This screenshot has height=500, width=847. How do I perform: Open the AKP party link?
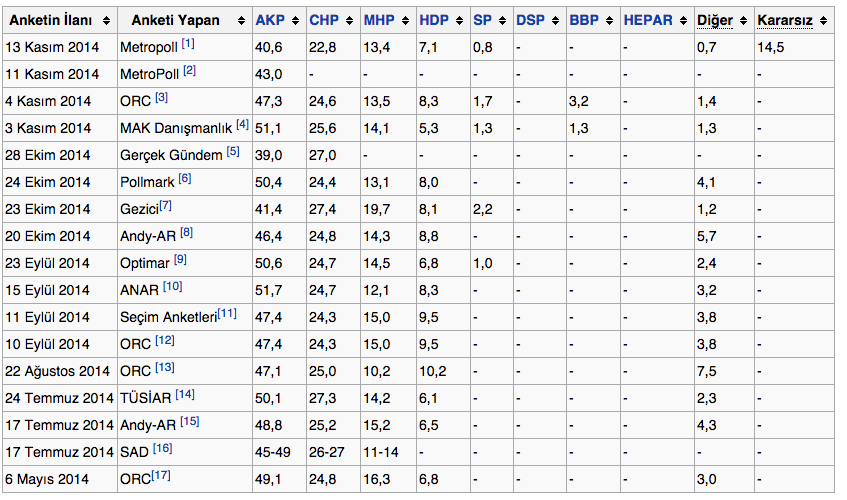269,20
